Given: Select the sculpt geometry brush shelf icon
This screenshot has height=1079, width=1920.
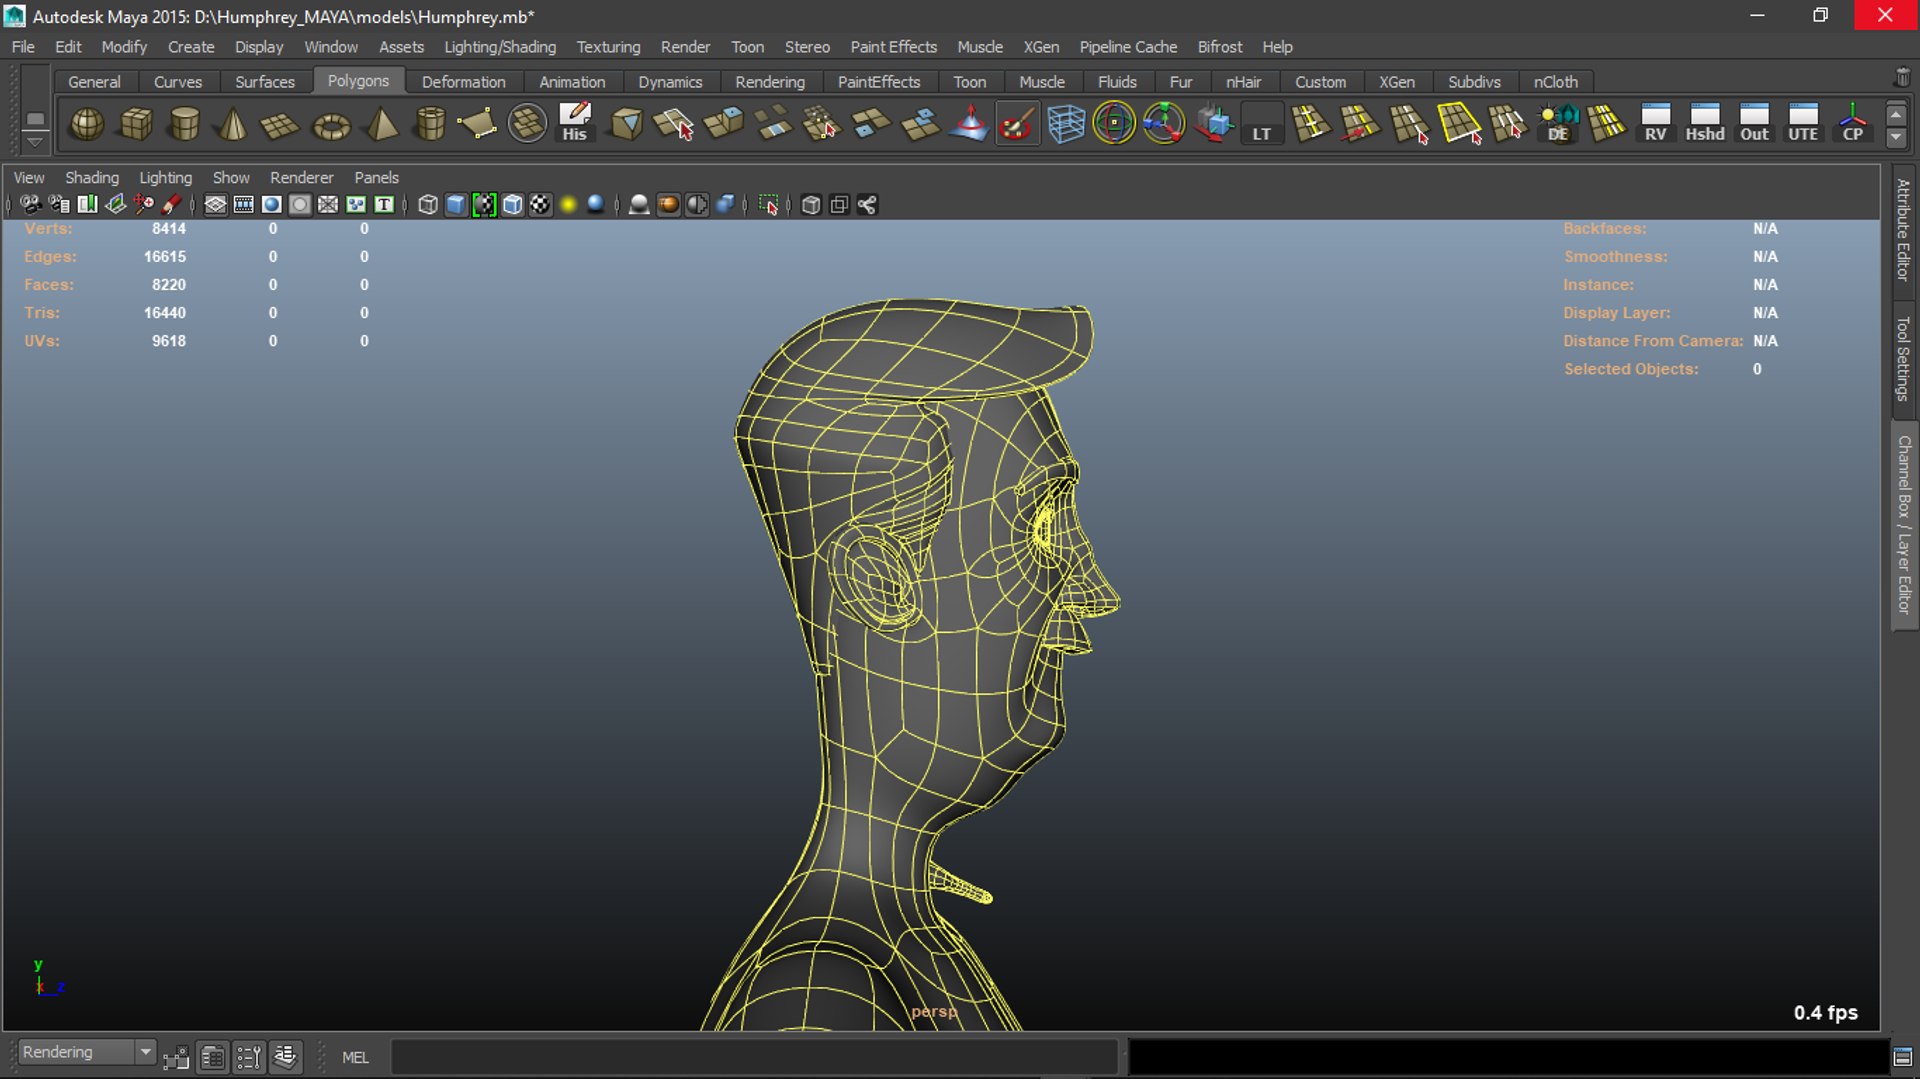Looking at the screenshot, I should click(1017, 124).
